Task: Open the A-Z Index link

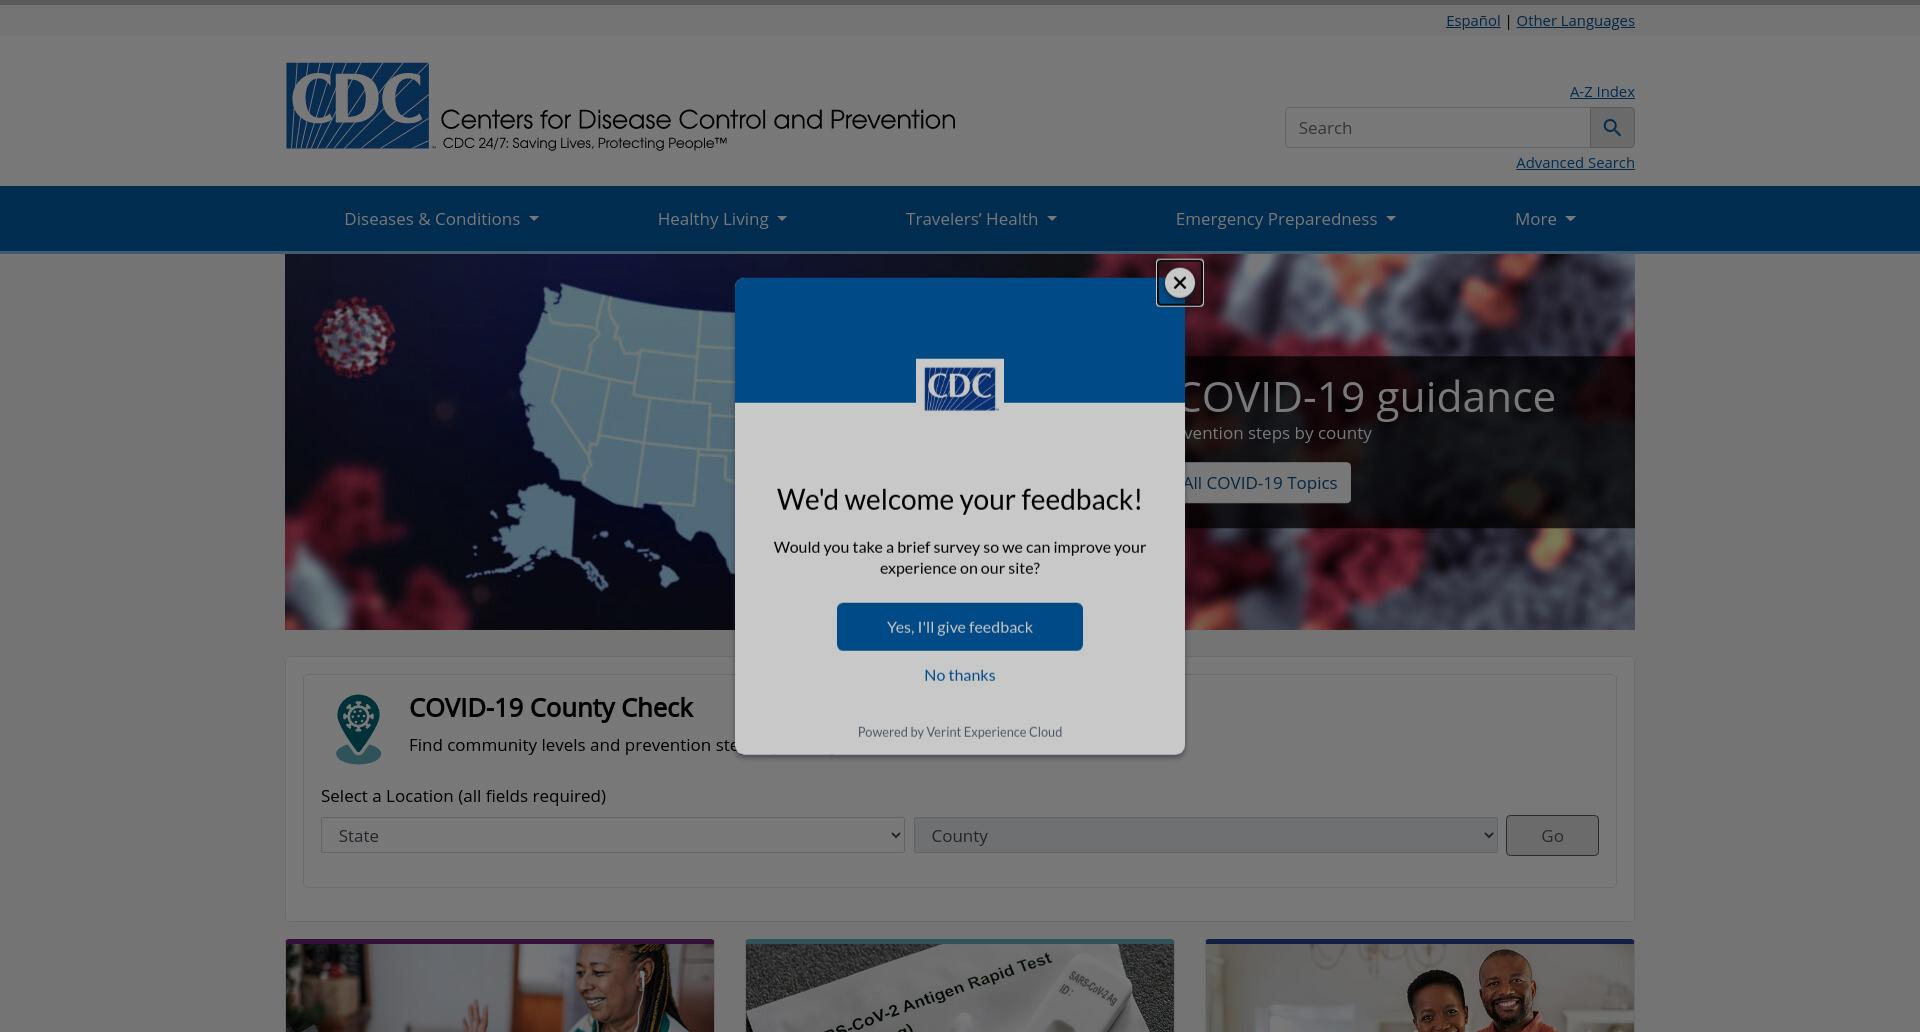Action: 1602,92
